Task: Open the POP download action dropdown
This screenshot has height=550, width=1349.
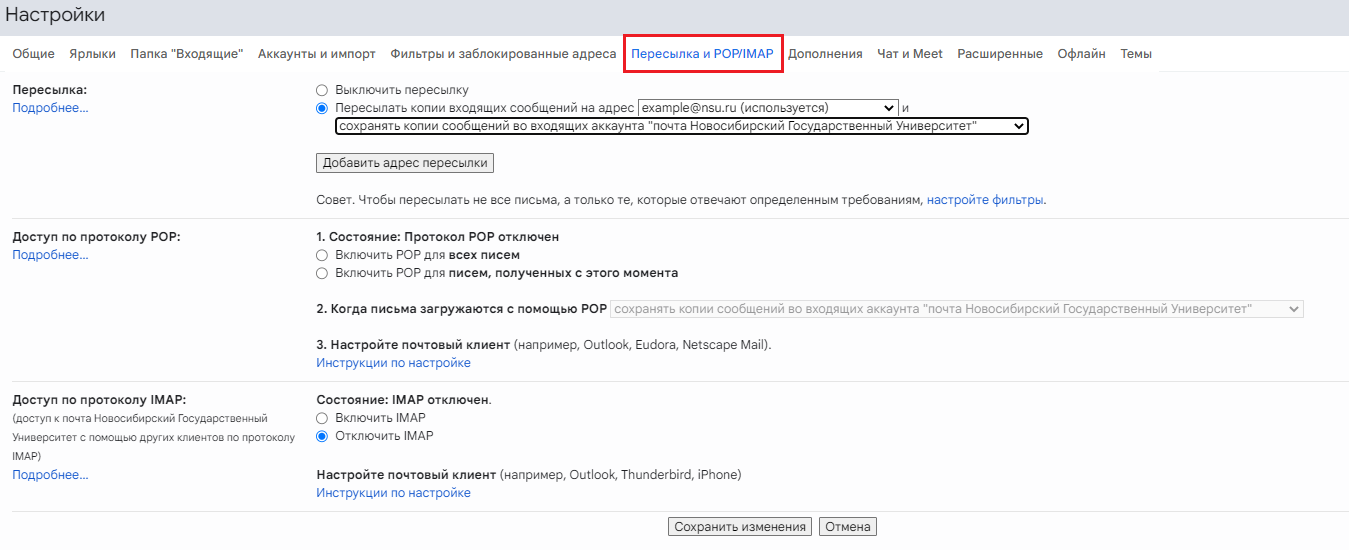Action: tap(956, 309)
